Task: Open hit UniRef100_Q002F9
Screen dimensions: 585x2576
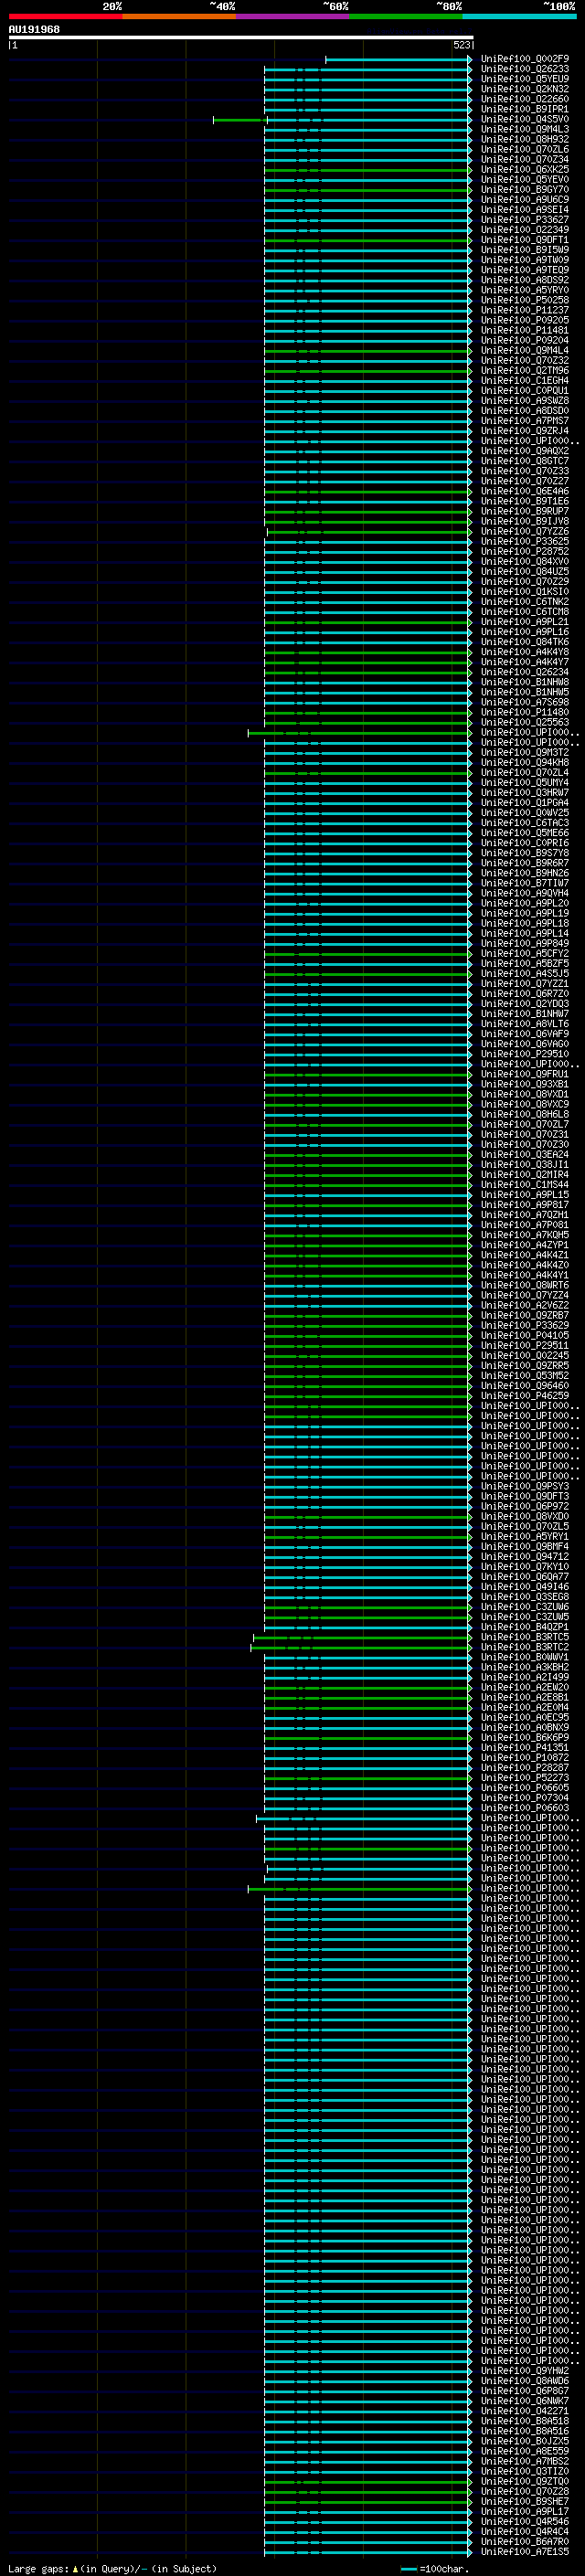Action: (525, 59)
